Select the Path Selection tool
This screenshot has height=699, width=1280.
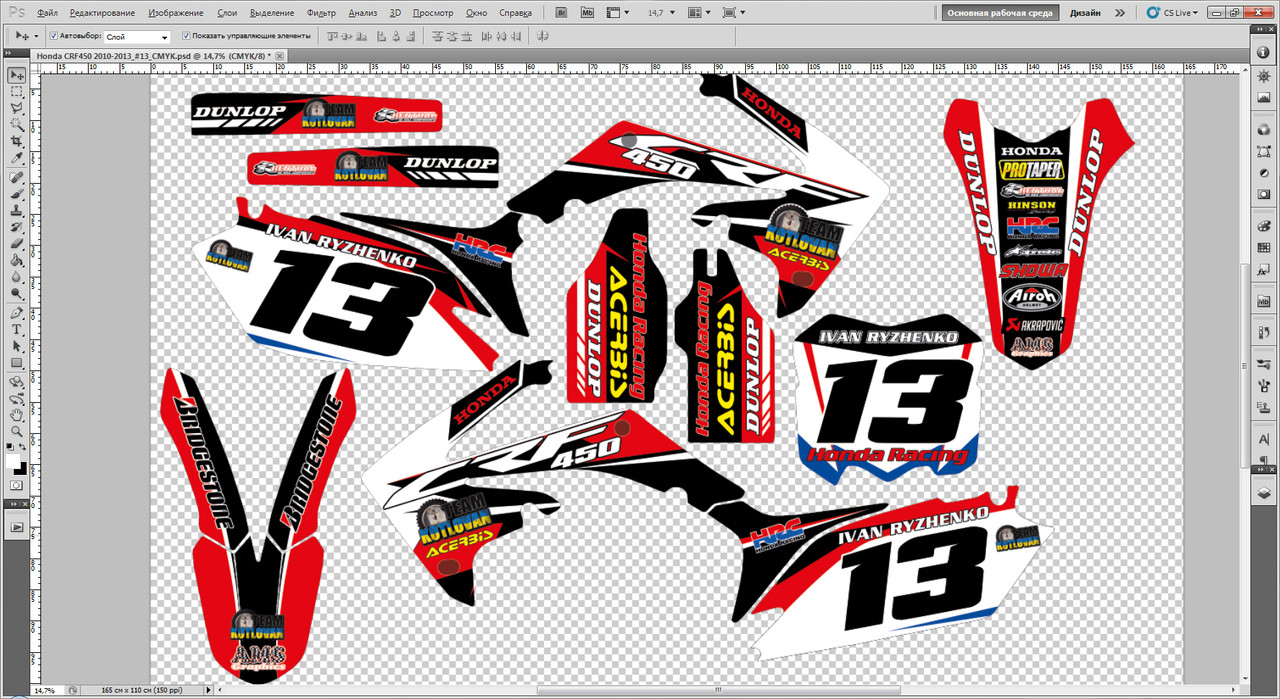coord(17,346)
